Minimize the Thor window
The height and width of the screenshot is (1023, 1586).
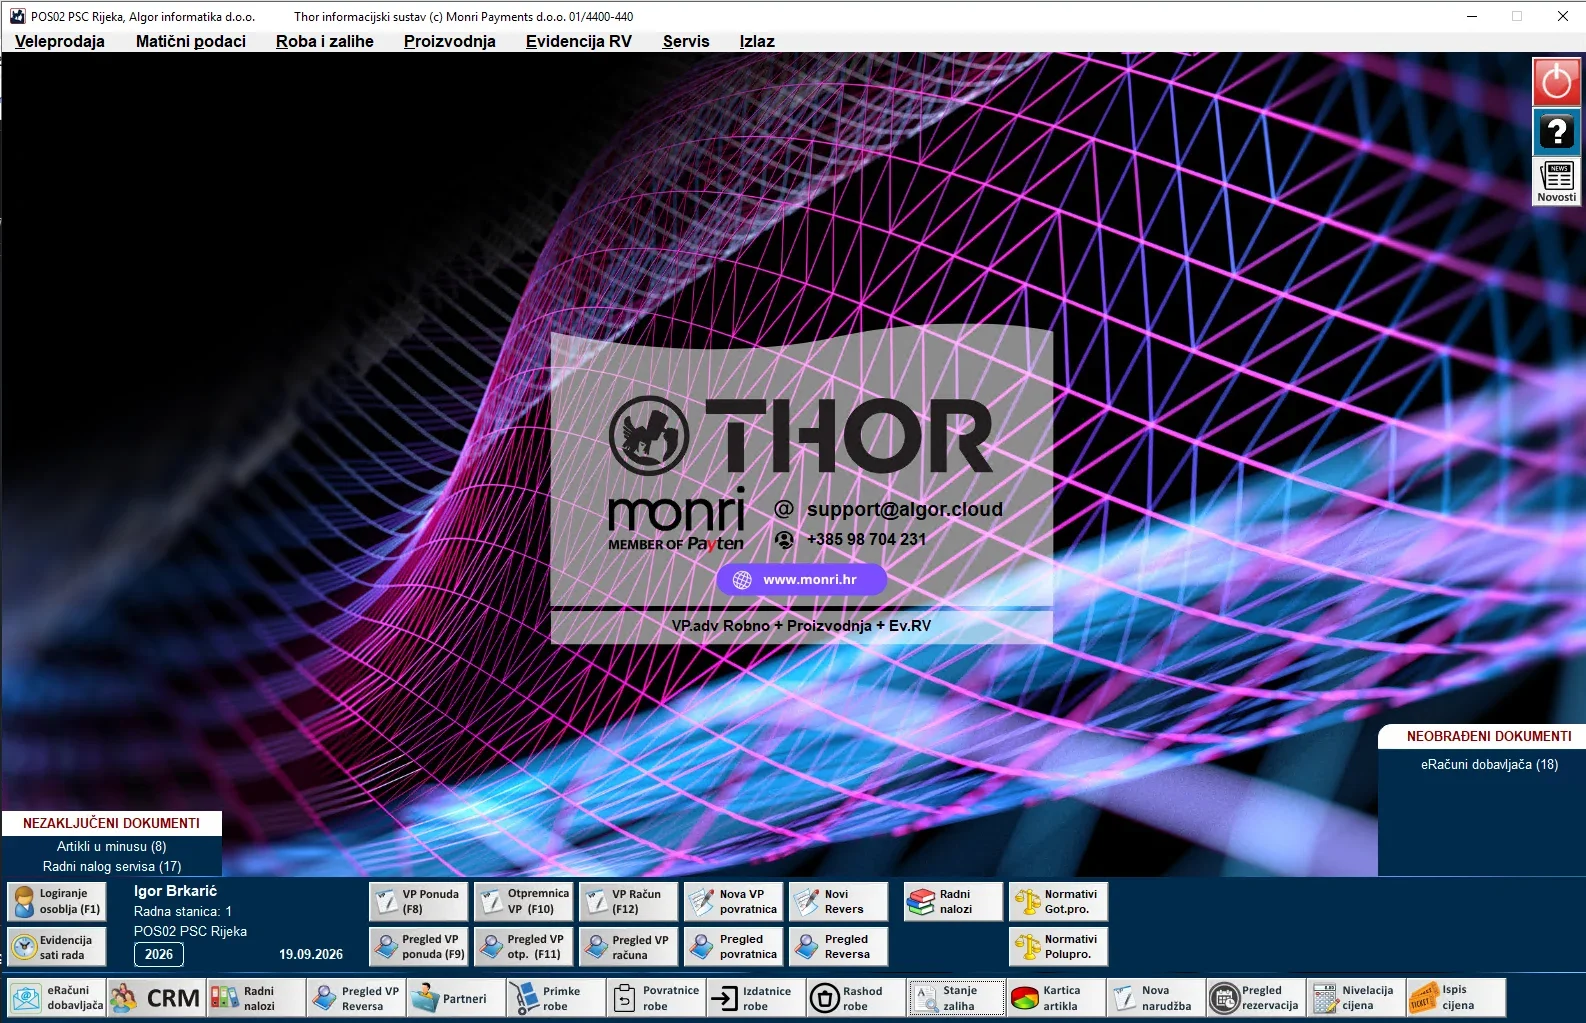coord(1472,16)
